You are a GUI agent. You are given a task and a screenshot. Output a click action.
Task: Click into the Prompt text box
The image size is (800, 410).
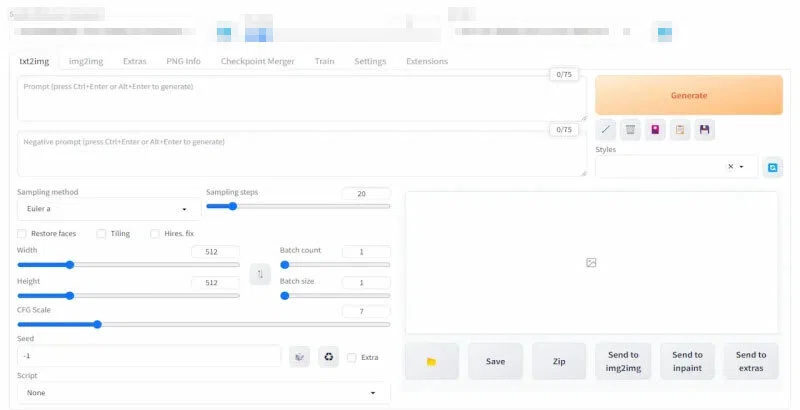click(x=302, y=98)
